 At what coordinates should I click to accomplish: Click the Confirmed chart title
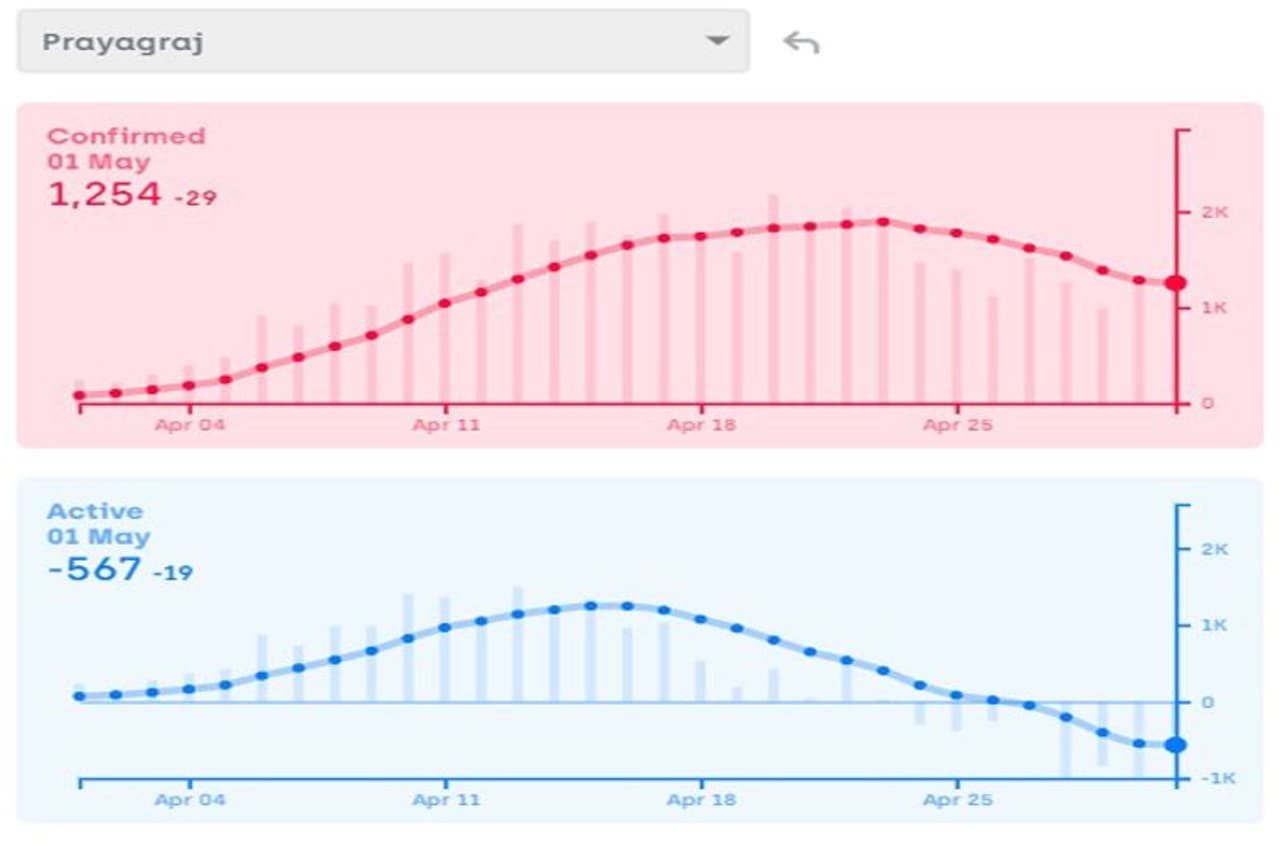tap(126, 136)
